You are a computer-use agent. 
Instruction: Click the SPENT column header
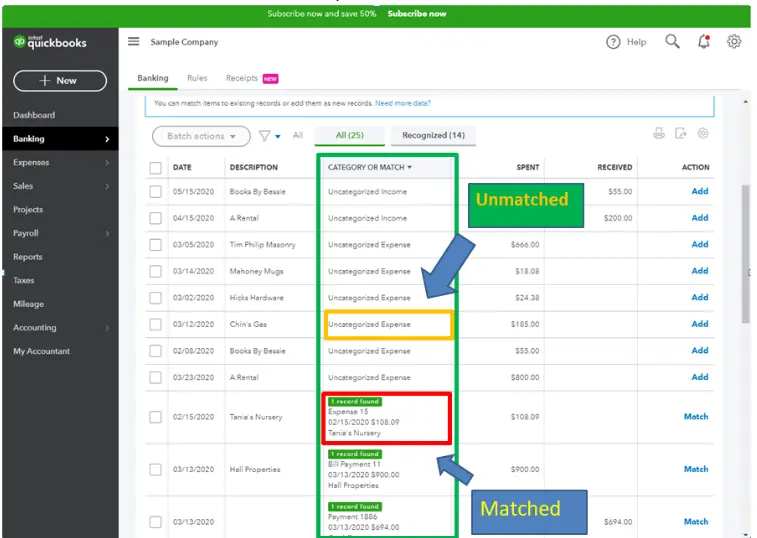point(528,168)
